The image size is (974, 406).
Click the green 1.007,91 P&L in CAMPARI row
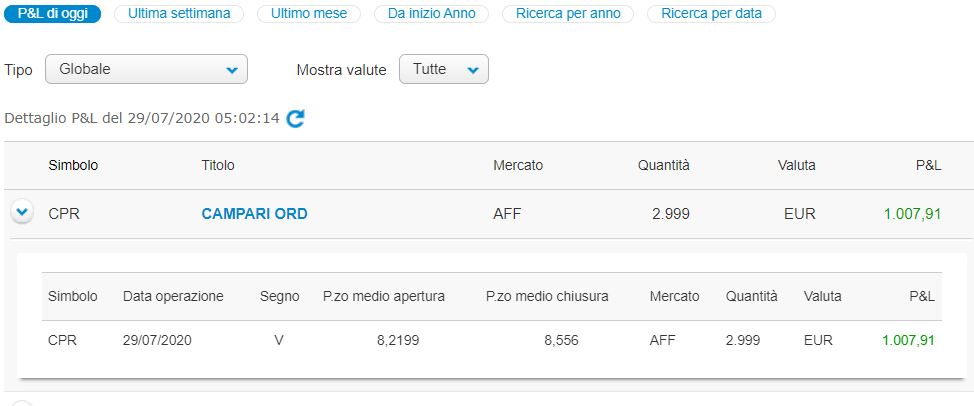(x=913, y=214)
